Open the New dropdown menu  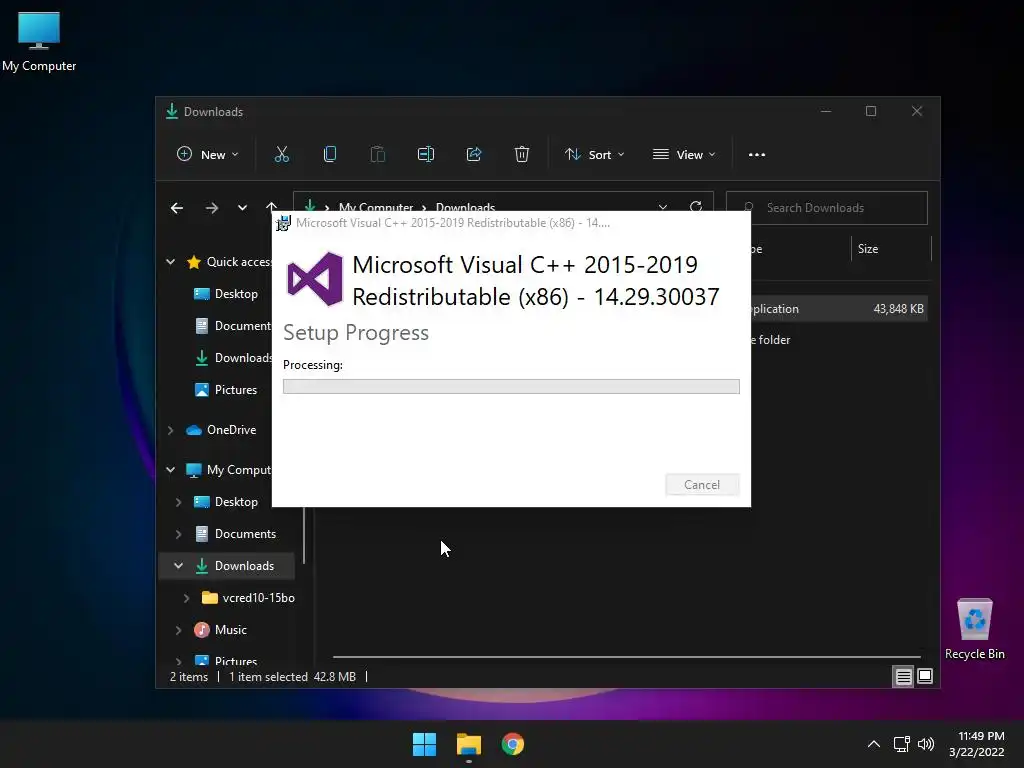tap(208, 155)
